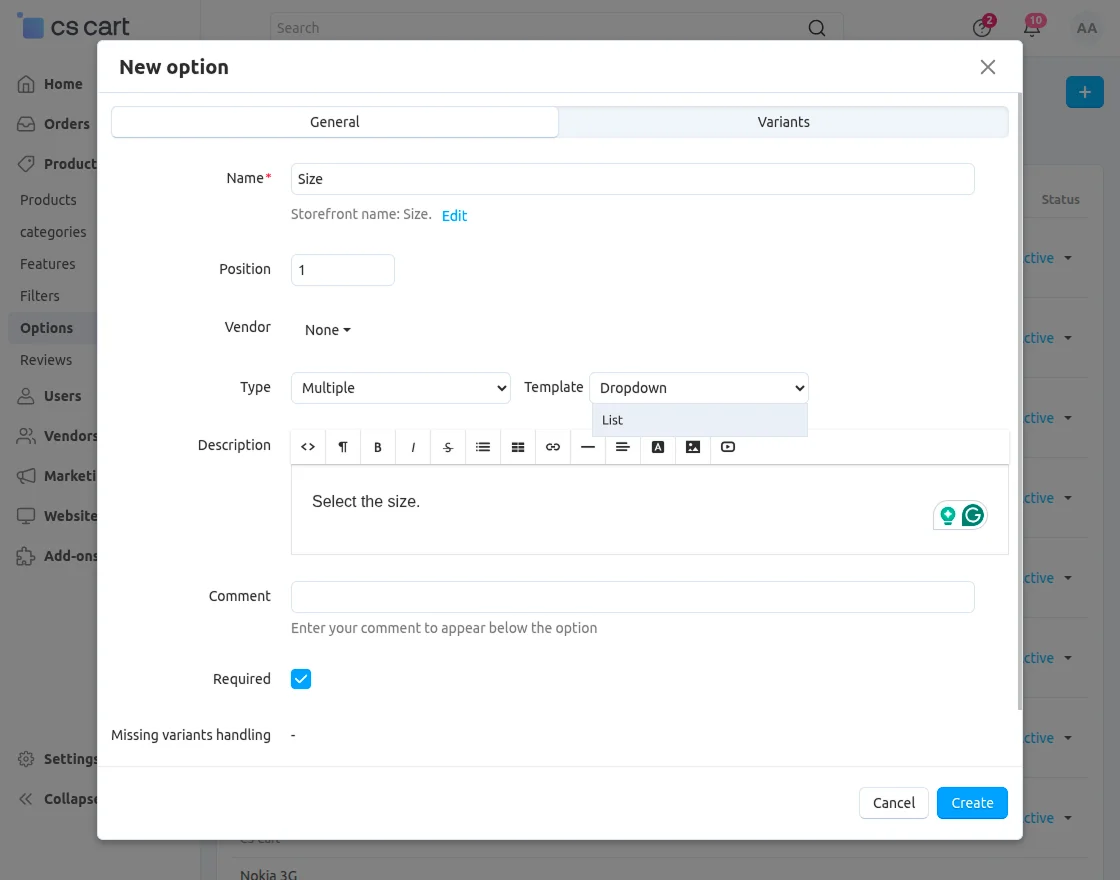Click the Create button
Screen dimensions: 1120x880
point(971,802)
